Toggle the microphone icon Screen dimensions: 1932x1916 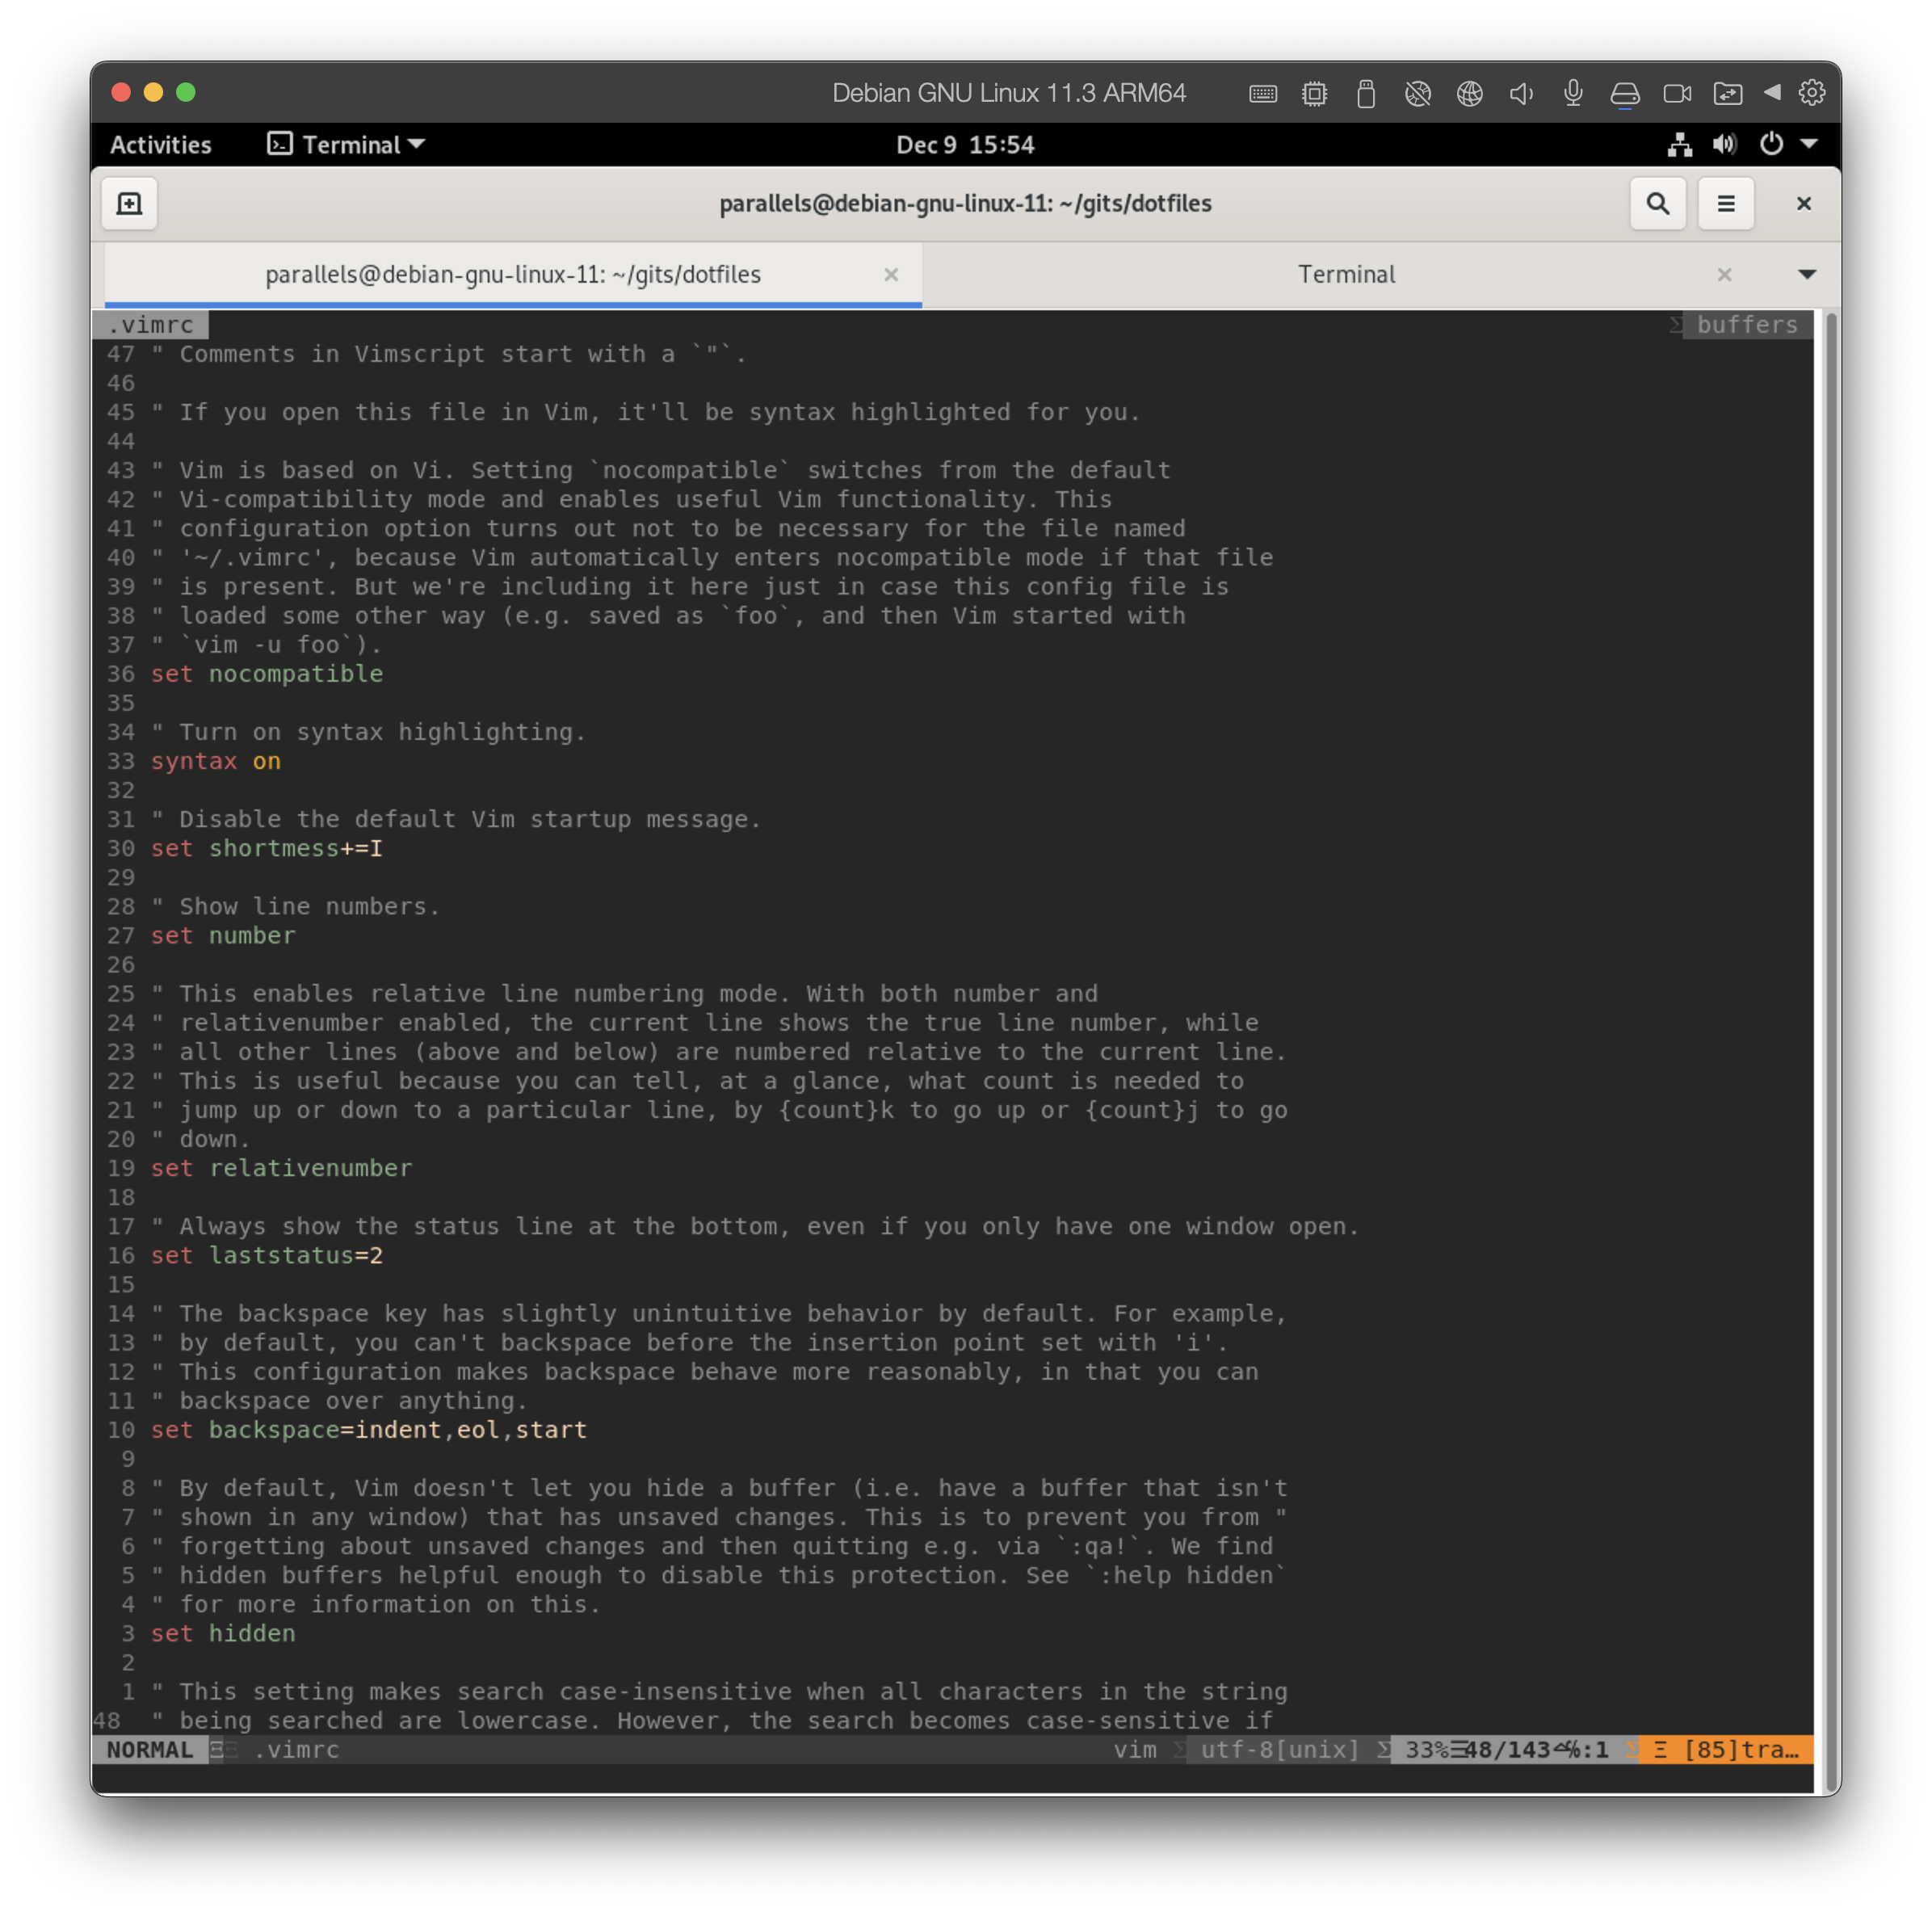click(x=1572, y=93)
